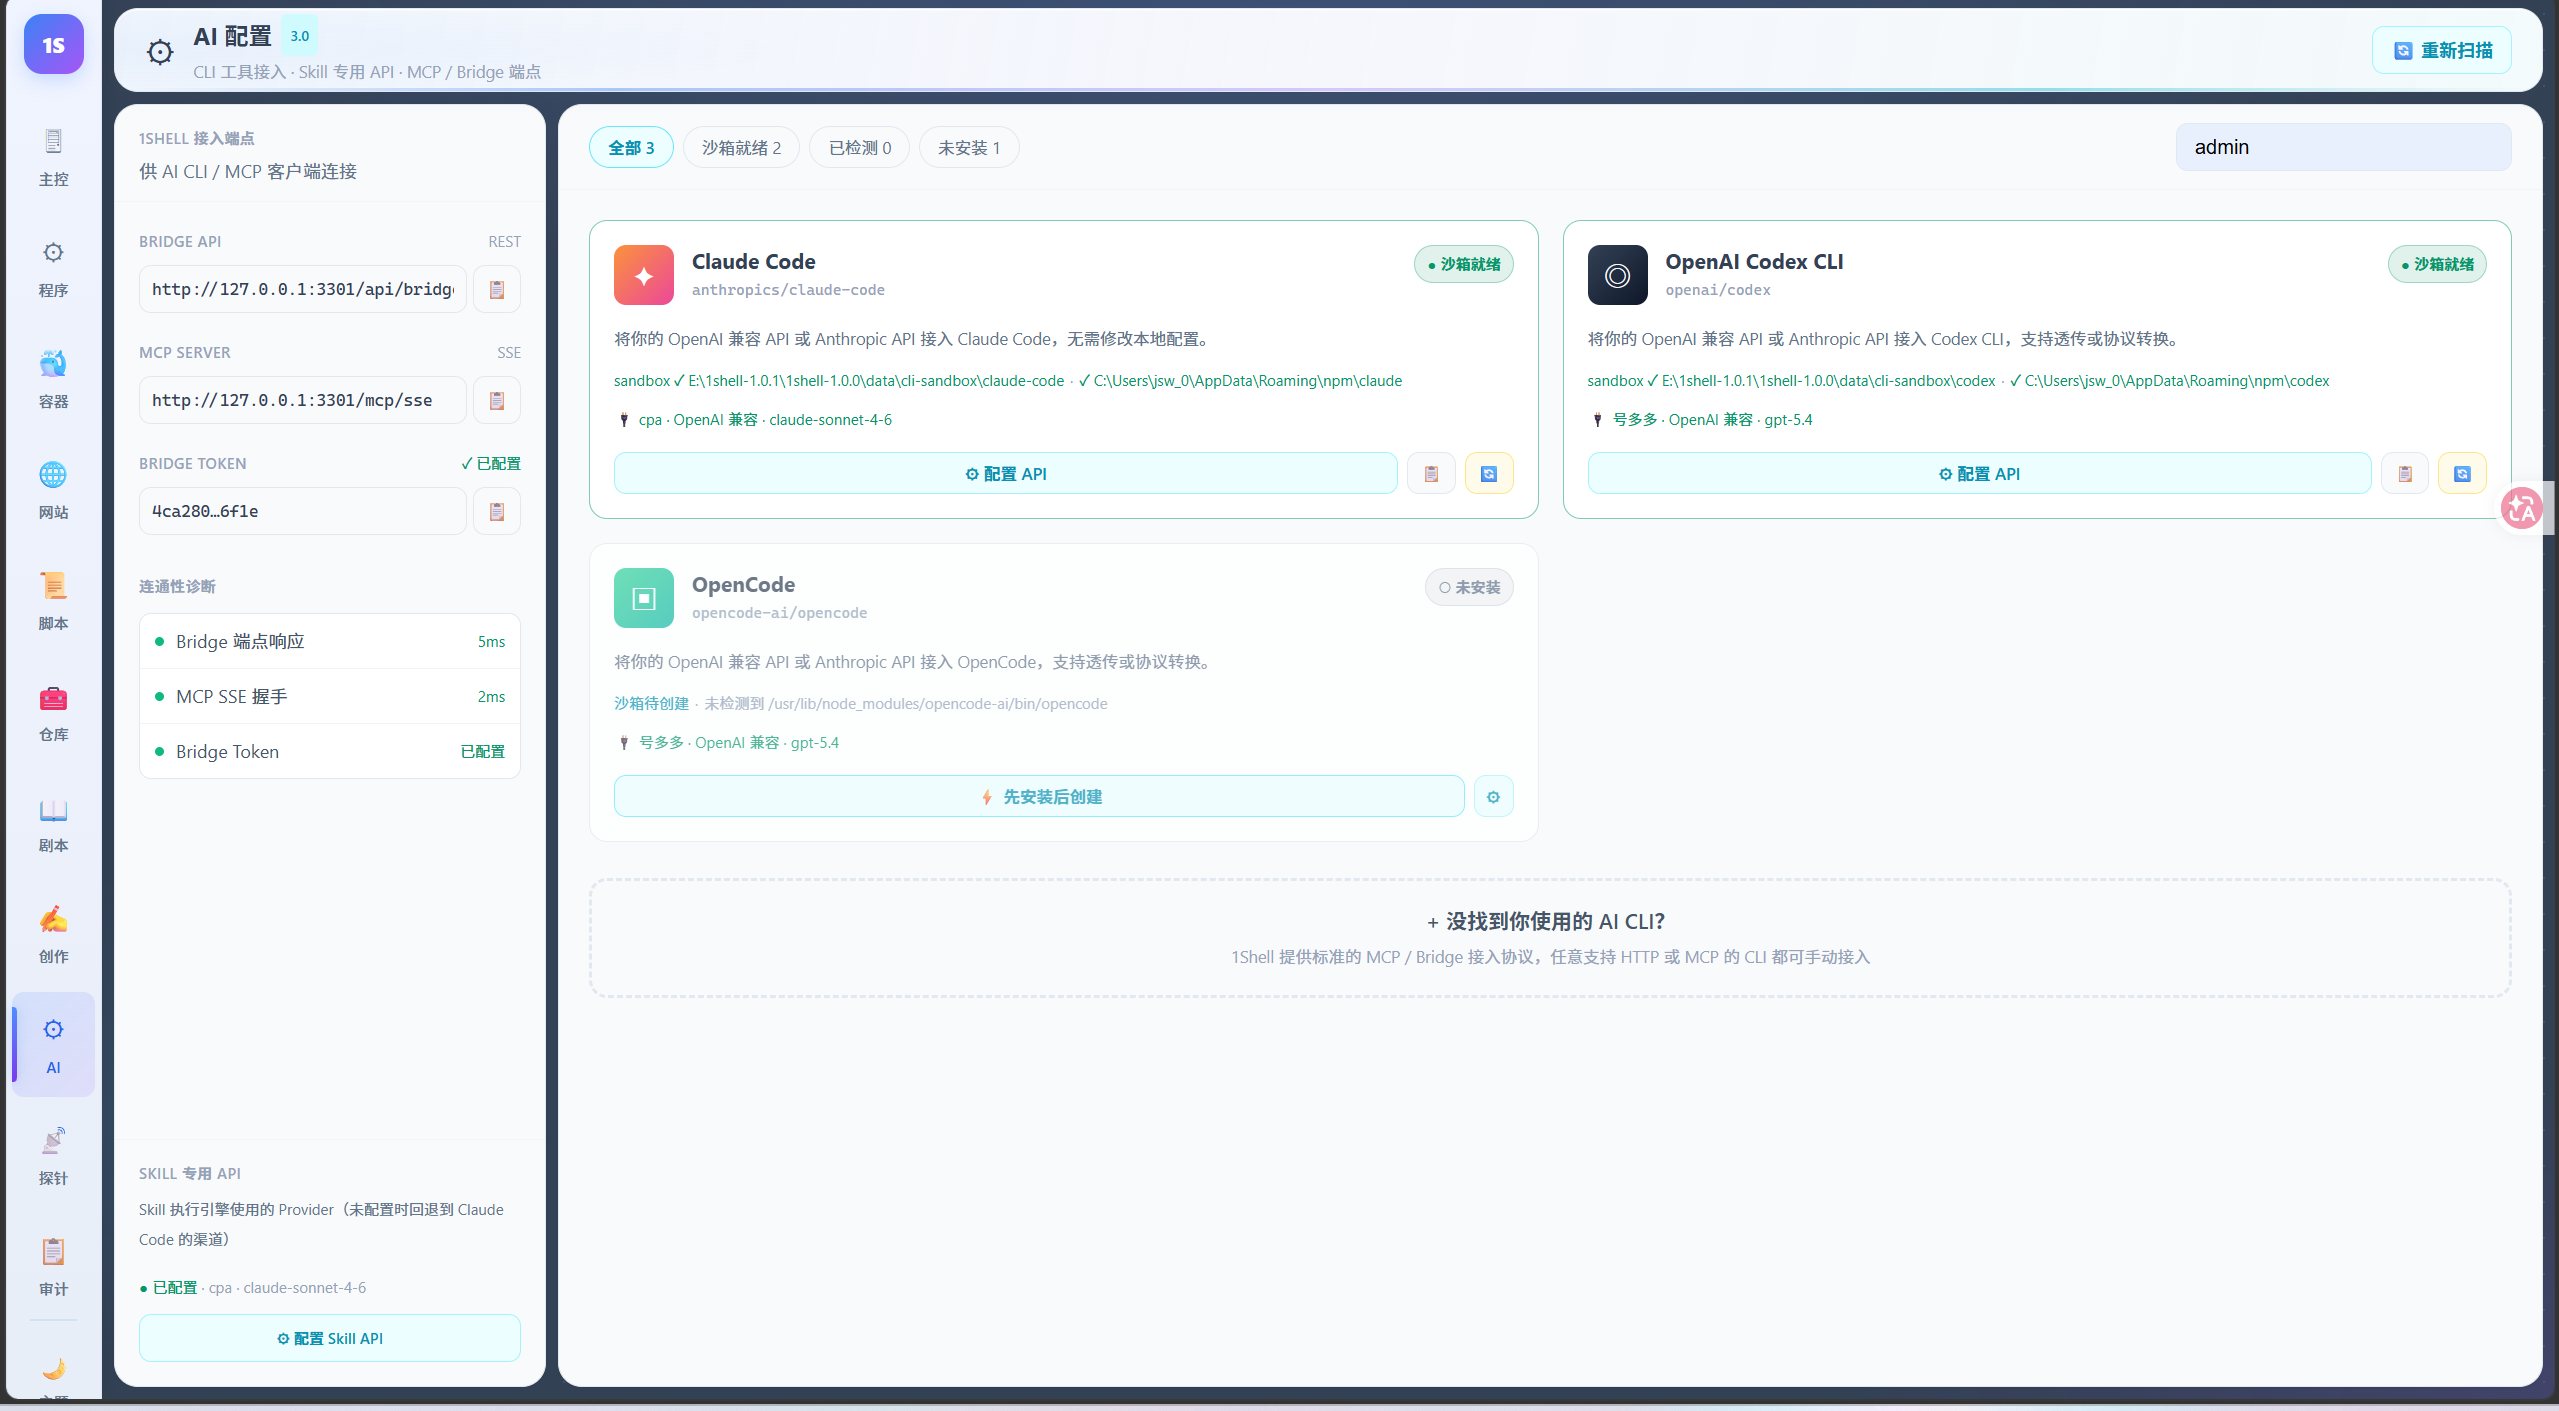Viewport: 2559px width, 1411px height.
Task: Copy the Bridge Token value
Action: pos(496,511)
